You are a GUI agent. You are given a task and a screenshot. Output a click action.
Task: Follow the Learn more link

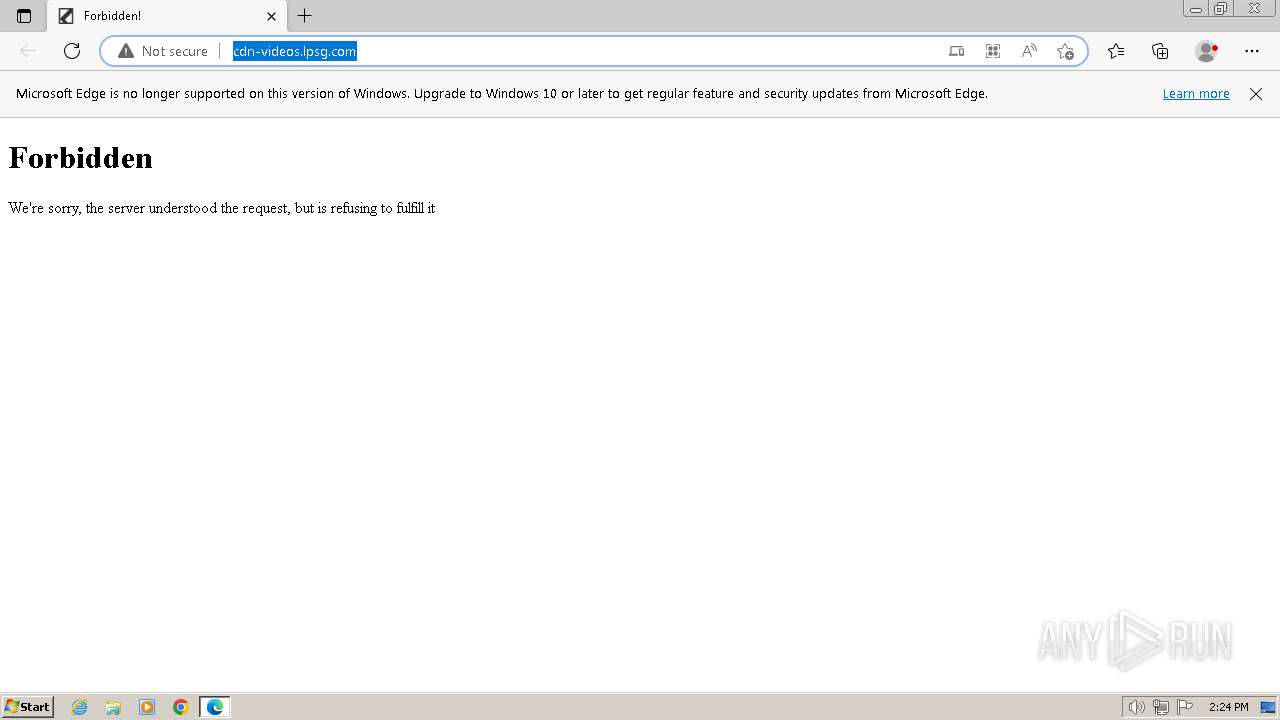tap(1196, 94)
